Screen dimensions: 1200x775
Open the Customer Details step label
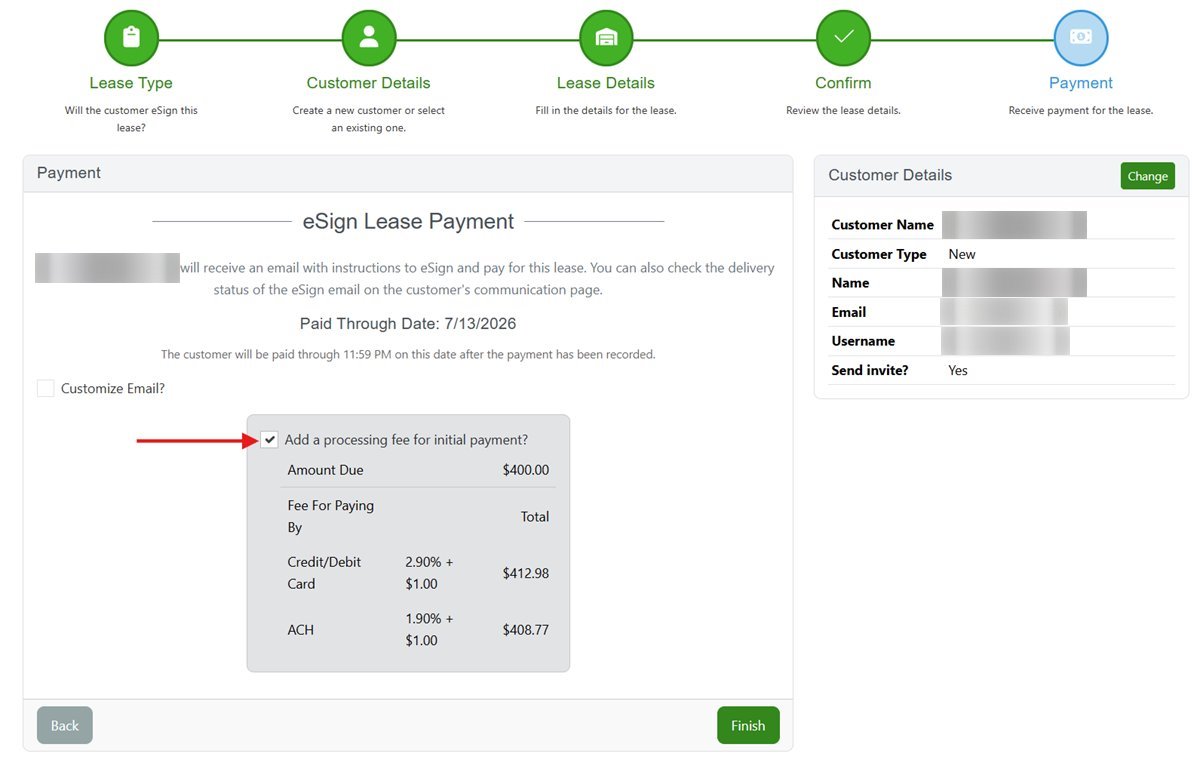(x=369, y=83)
